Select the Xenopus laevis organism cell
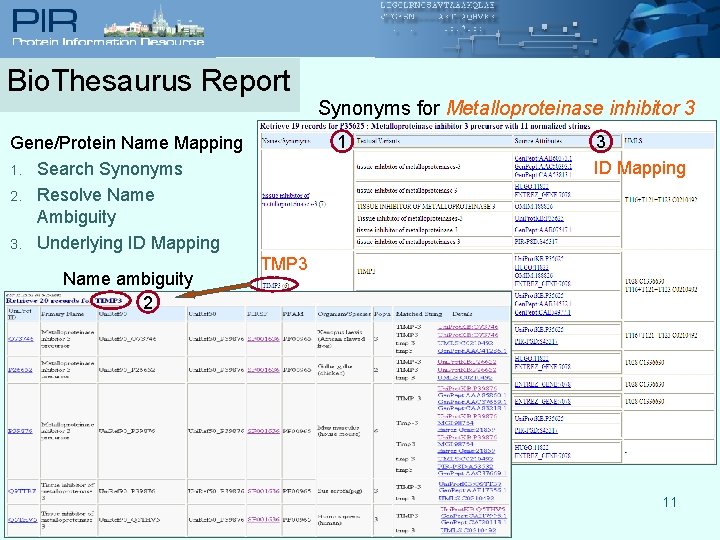This screenshot has height=540, width=720. (341, 338)
